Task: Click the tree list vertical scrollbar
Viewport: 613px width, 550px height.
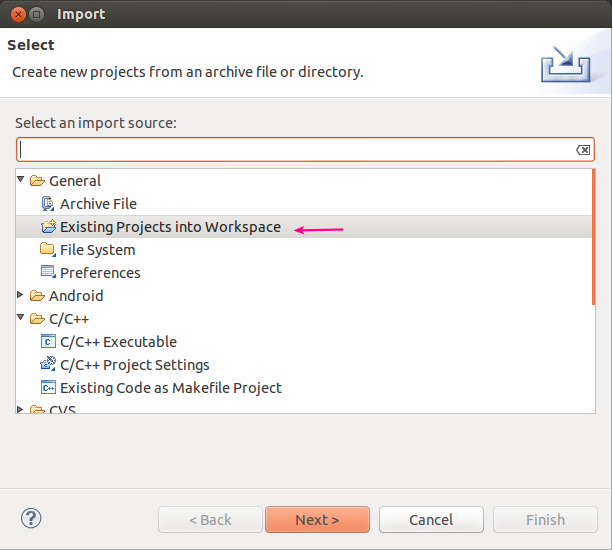Action: tap(593, 240)
